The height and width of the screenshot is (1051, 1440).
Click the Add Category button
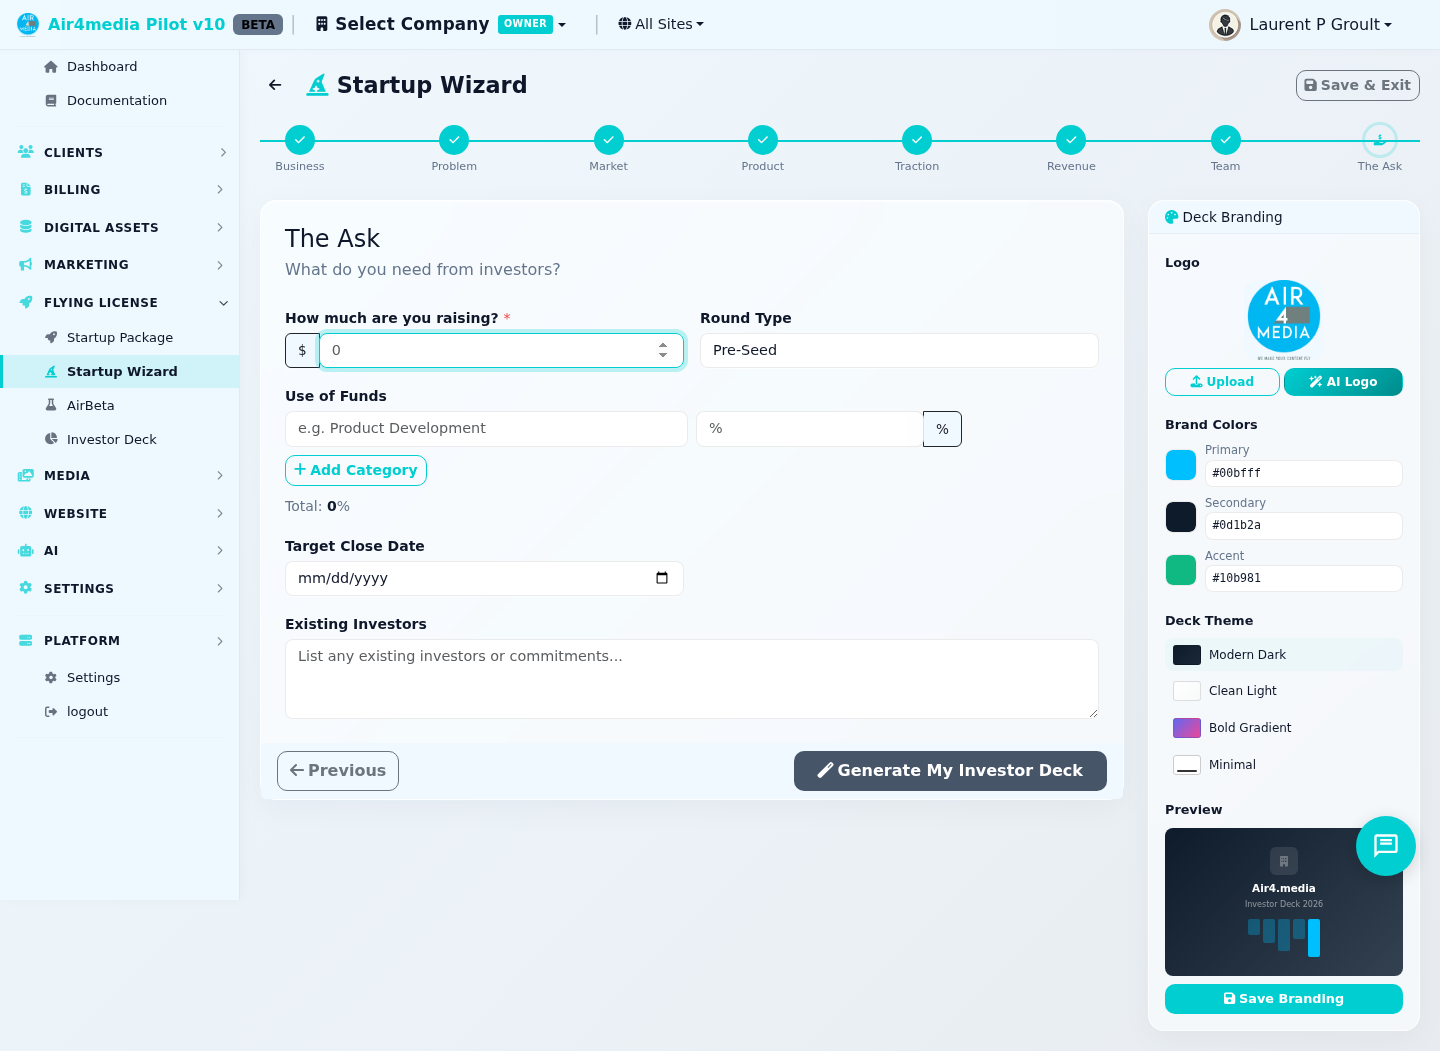[x=356, y=470]
